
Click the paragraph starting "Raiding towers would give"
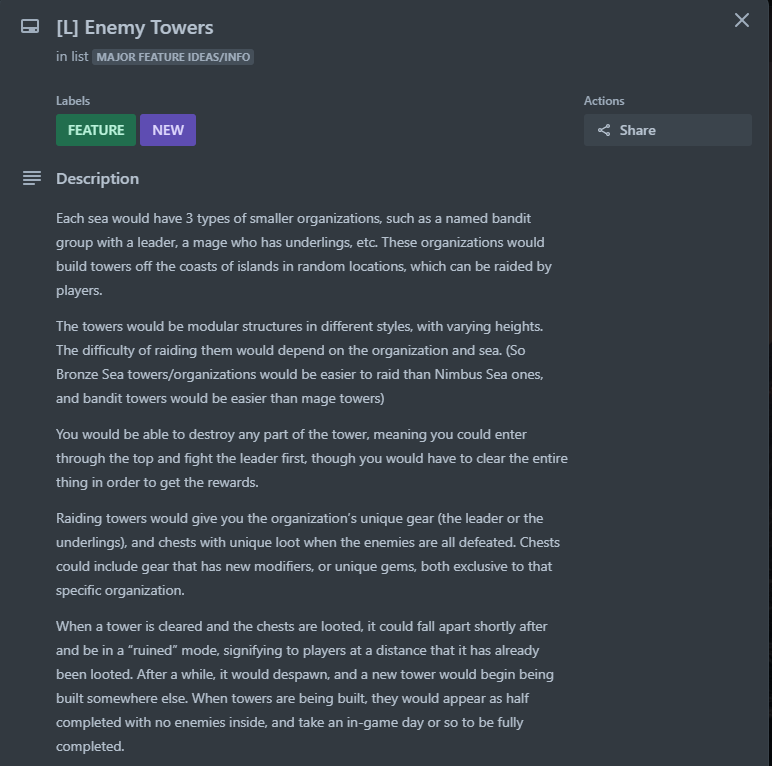click(x=308, y=554)
